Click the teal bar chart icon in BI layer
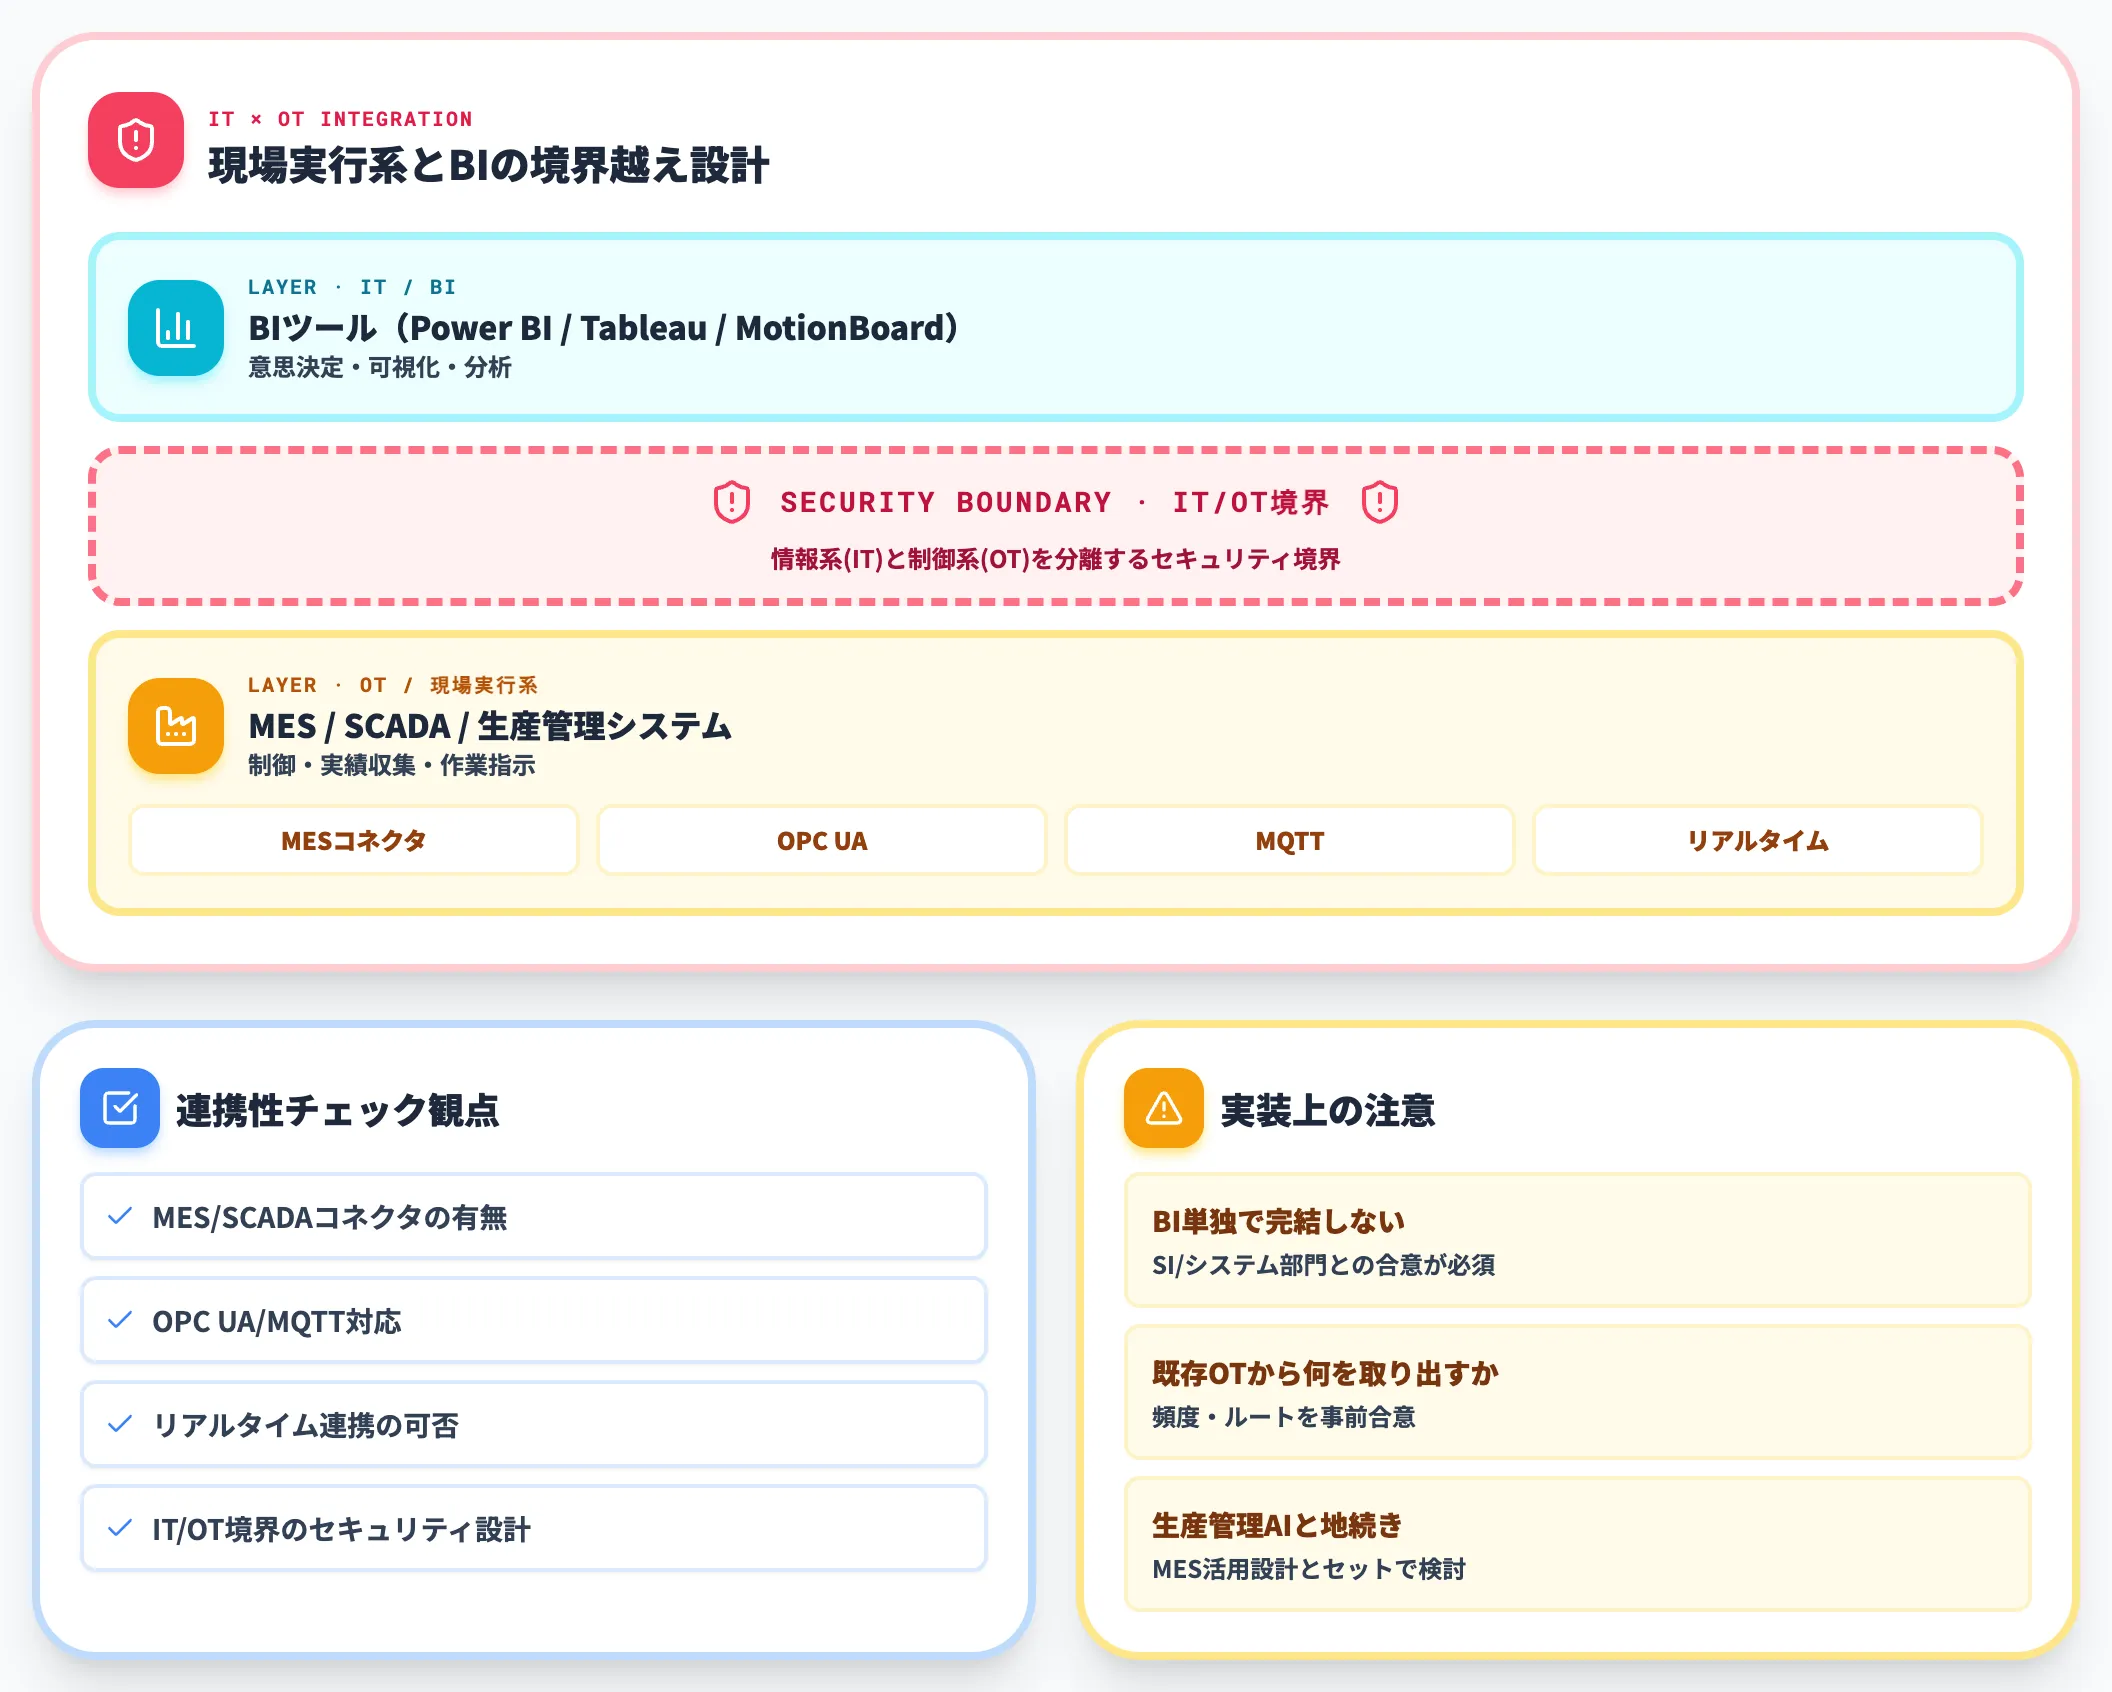Image resolution: width=2112 pixels, height=1692 pixels. (x=176, y=328)
